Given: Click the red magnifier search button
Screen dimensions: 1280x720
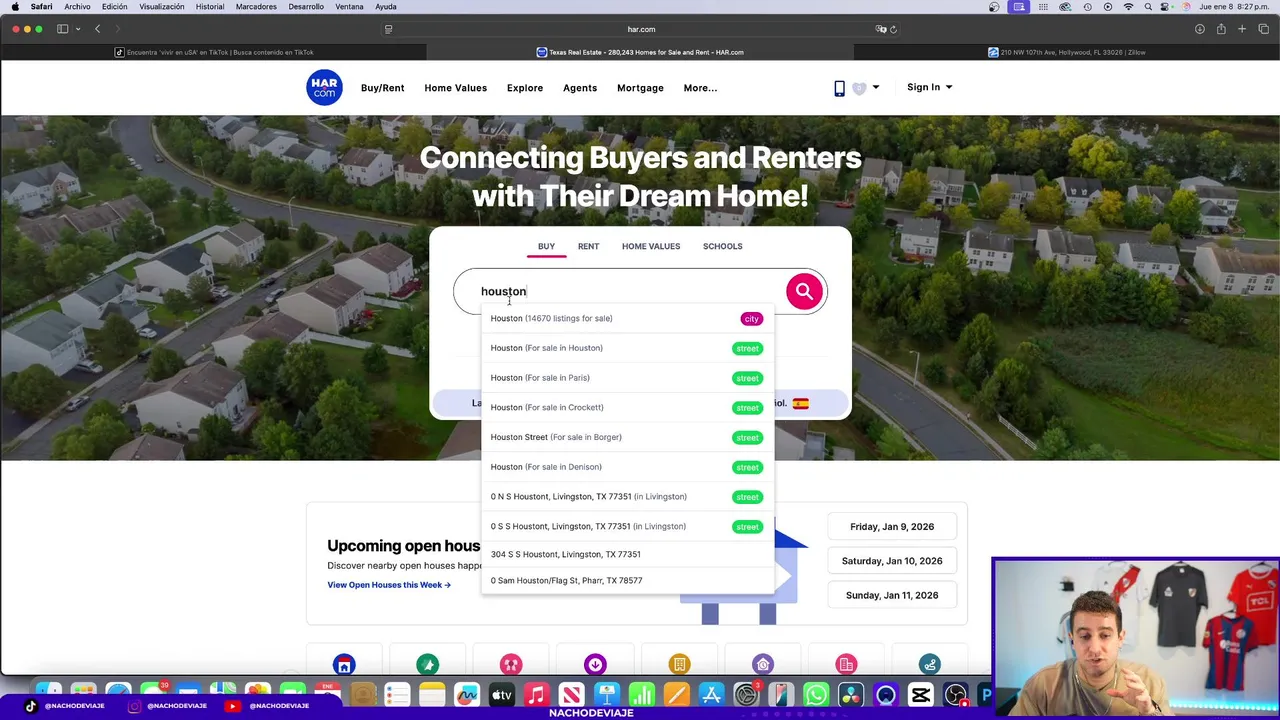Looking at the screenshot, I should [x=804, y=291].
